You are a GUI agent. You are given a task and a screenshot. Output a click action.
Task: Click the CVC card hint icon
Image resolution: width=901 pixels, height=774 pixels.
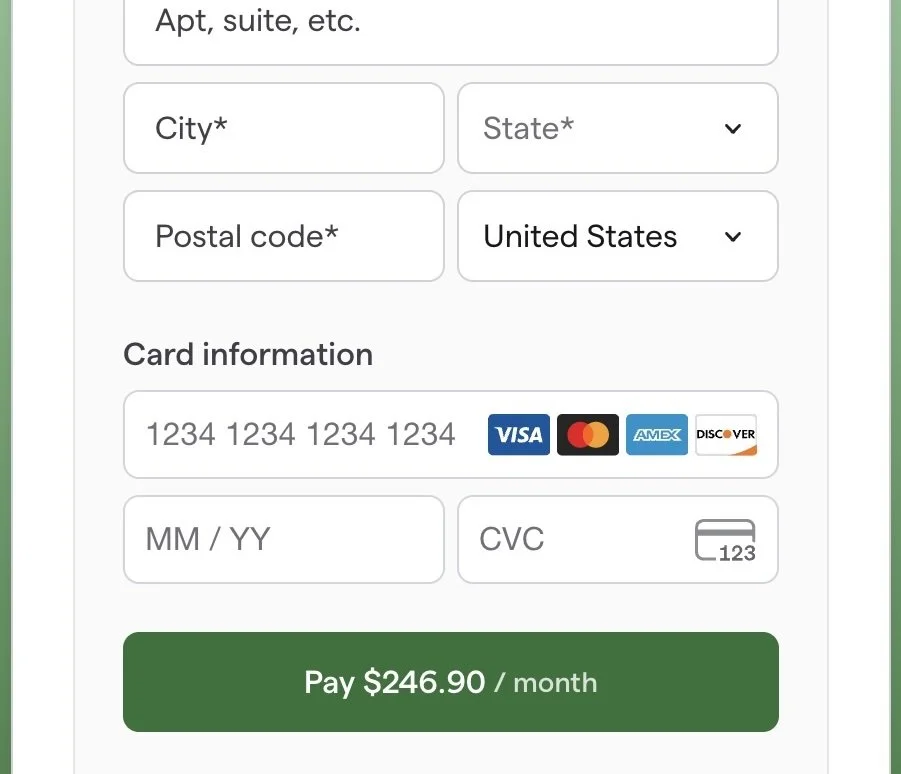click(x=725, y=540)
